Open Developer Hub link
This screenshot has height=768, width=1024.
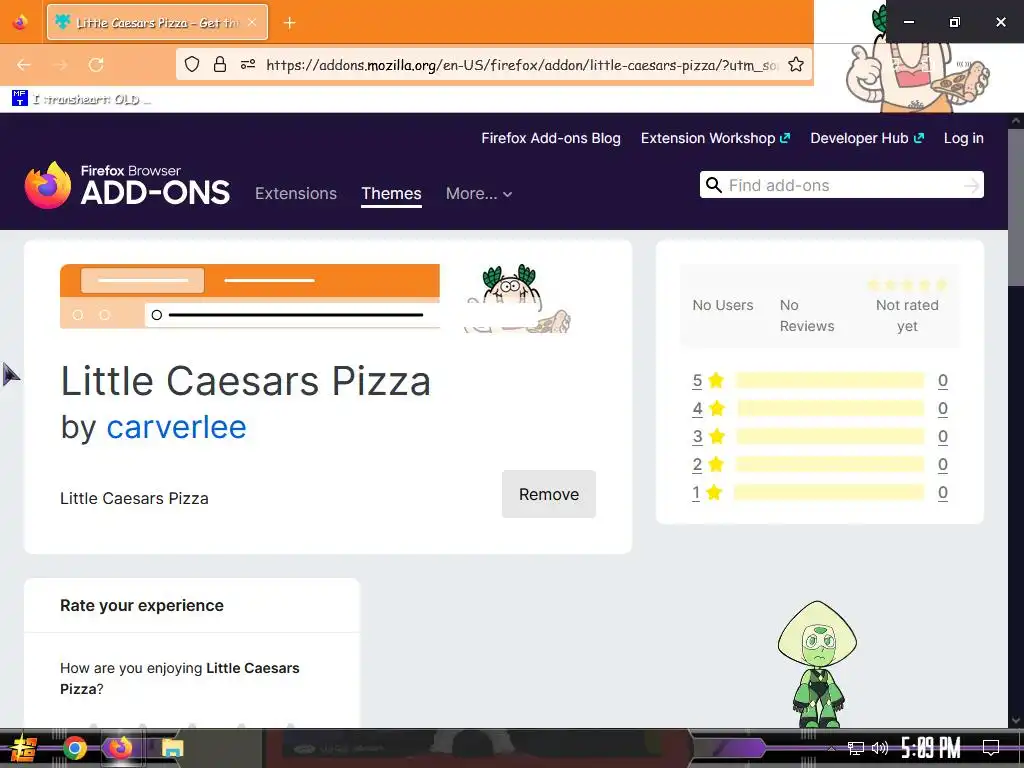(867, 138)
